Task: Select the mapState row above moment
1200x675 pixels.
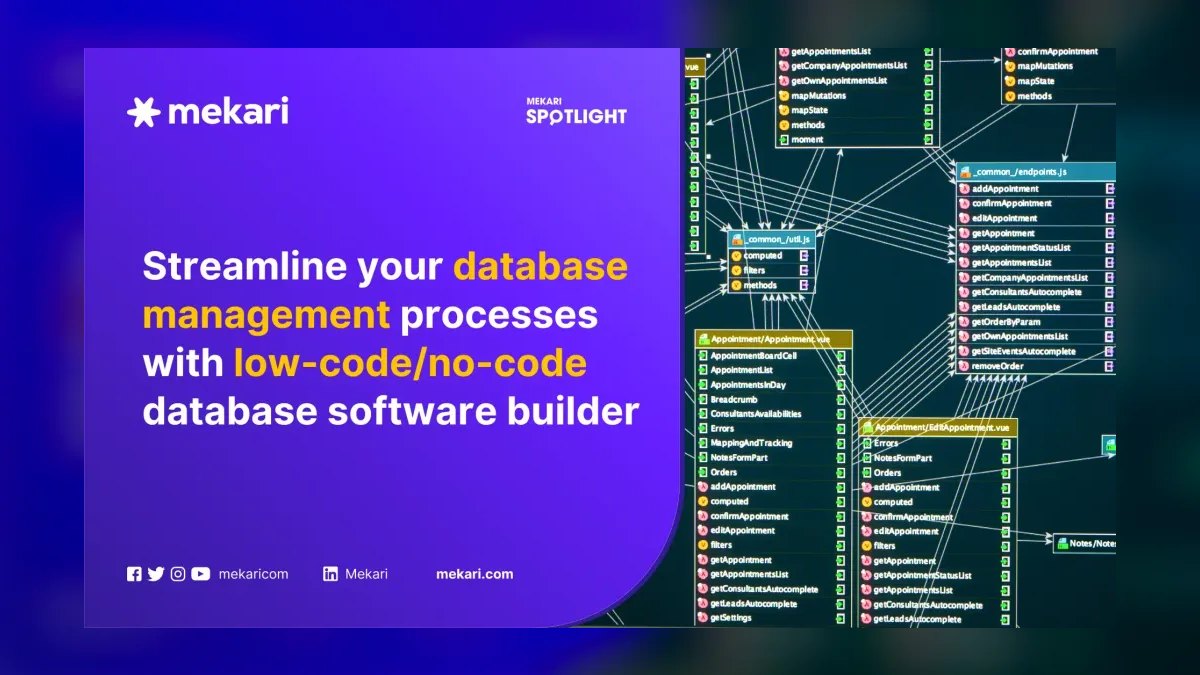Action: pos(858,110)
